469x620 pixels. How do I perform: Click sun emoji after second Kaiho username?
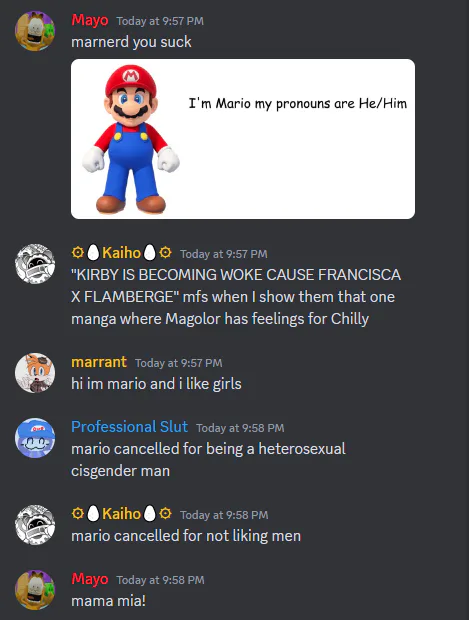coord(165,513)
